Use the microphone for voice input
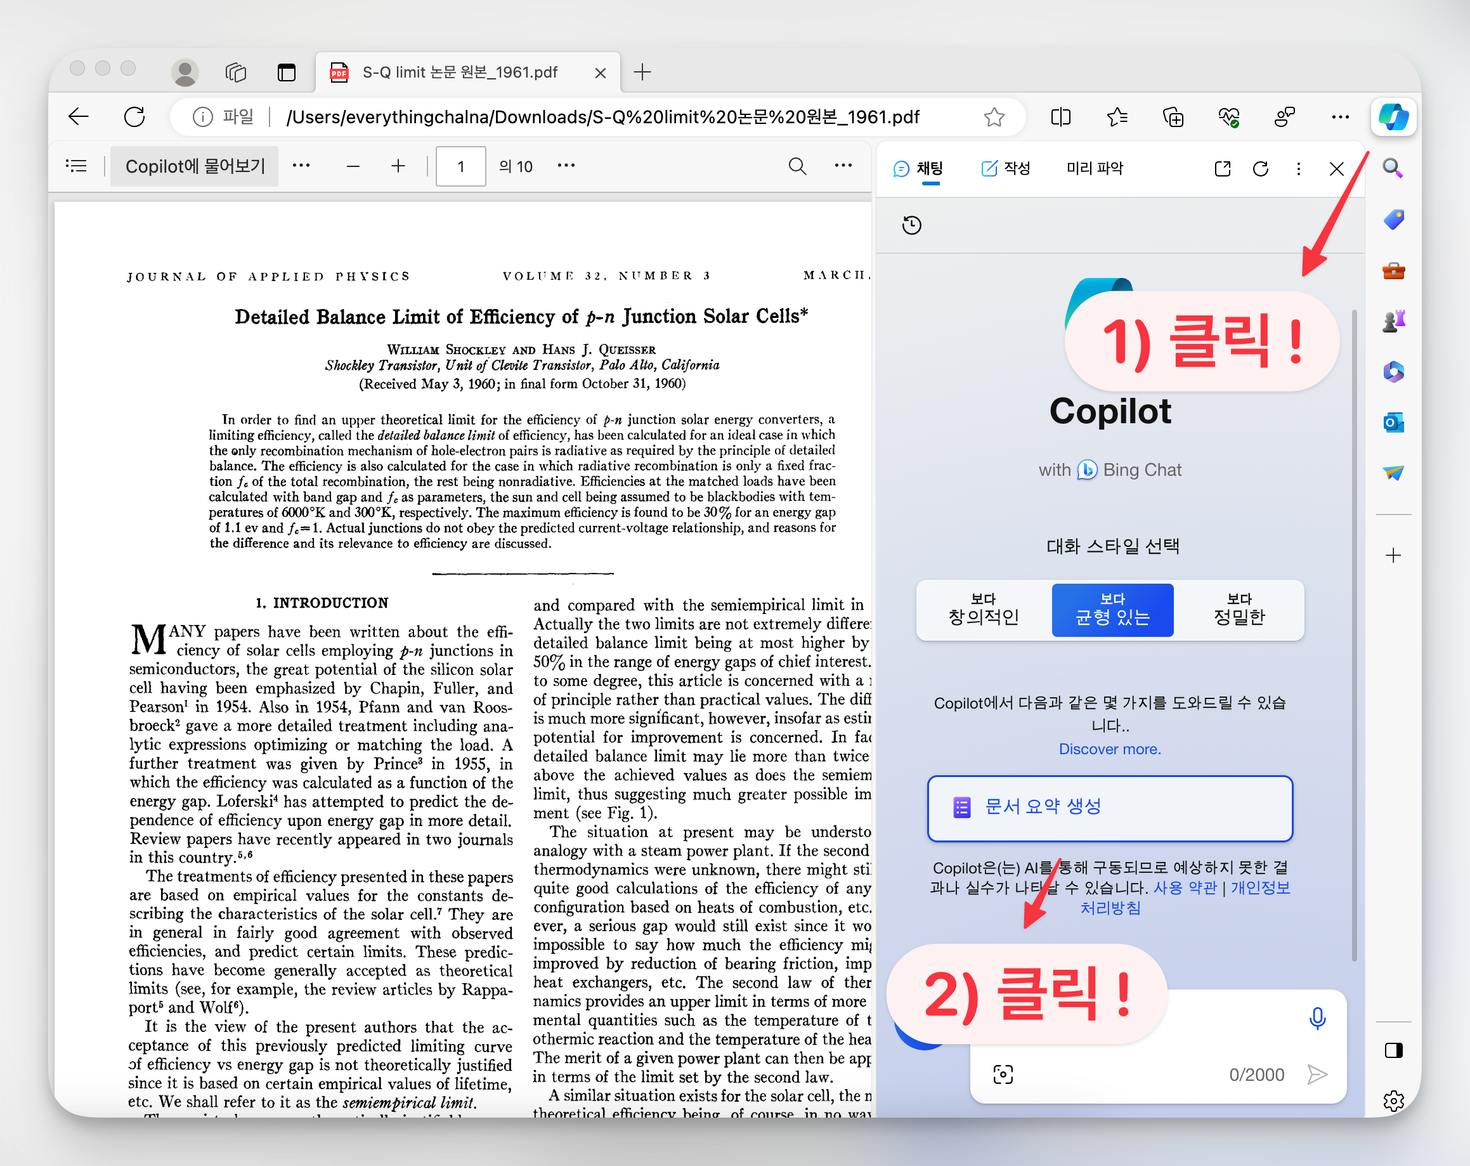This screenshot has width=1470, height=1166. coord(1318,1018)
